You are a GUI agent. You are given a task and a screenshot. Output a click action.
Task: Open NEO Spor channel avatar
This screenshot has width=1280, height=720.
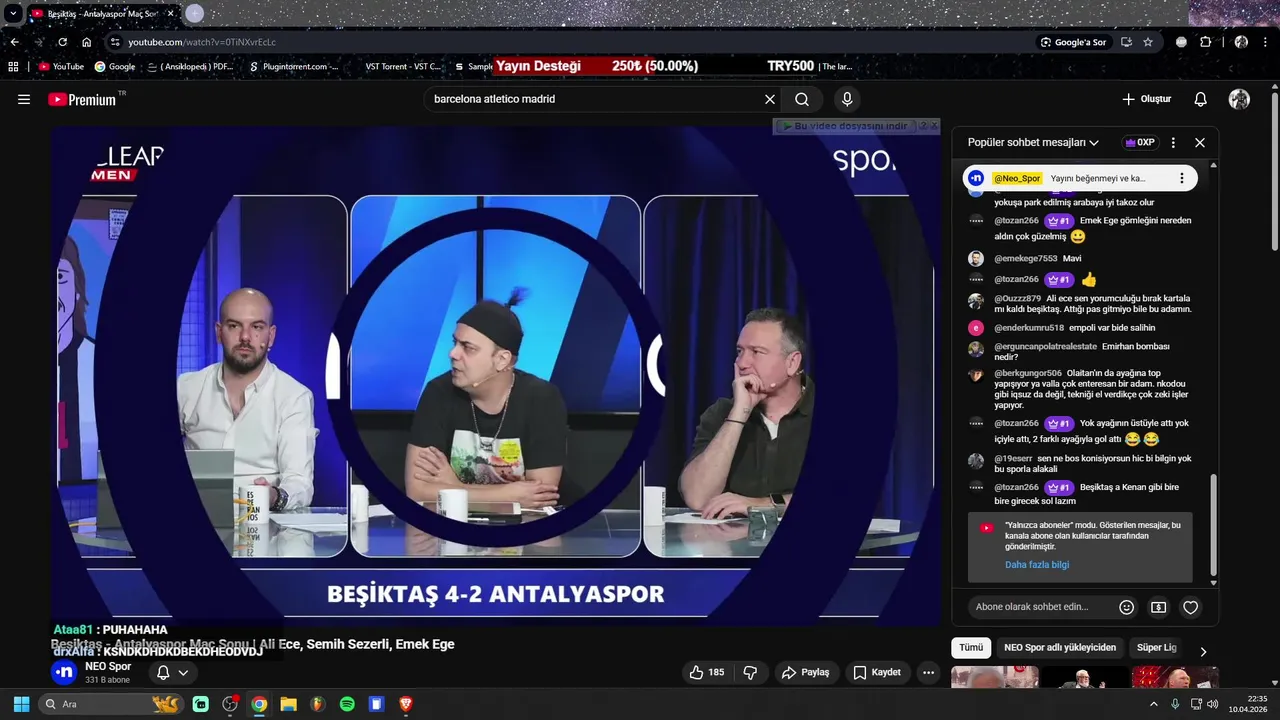[x=64, y=672]
